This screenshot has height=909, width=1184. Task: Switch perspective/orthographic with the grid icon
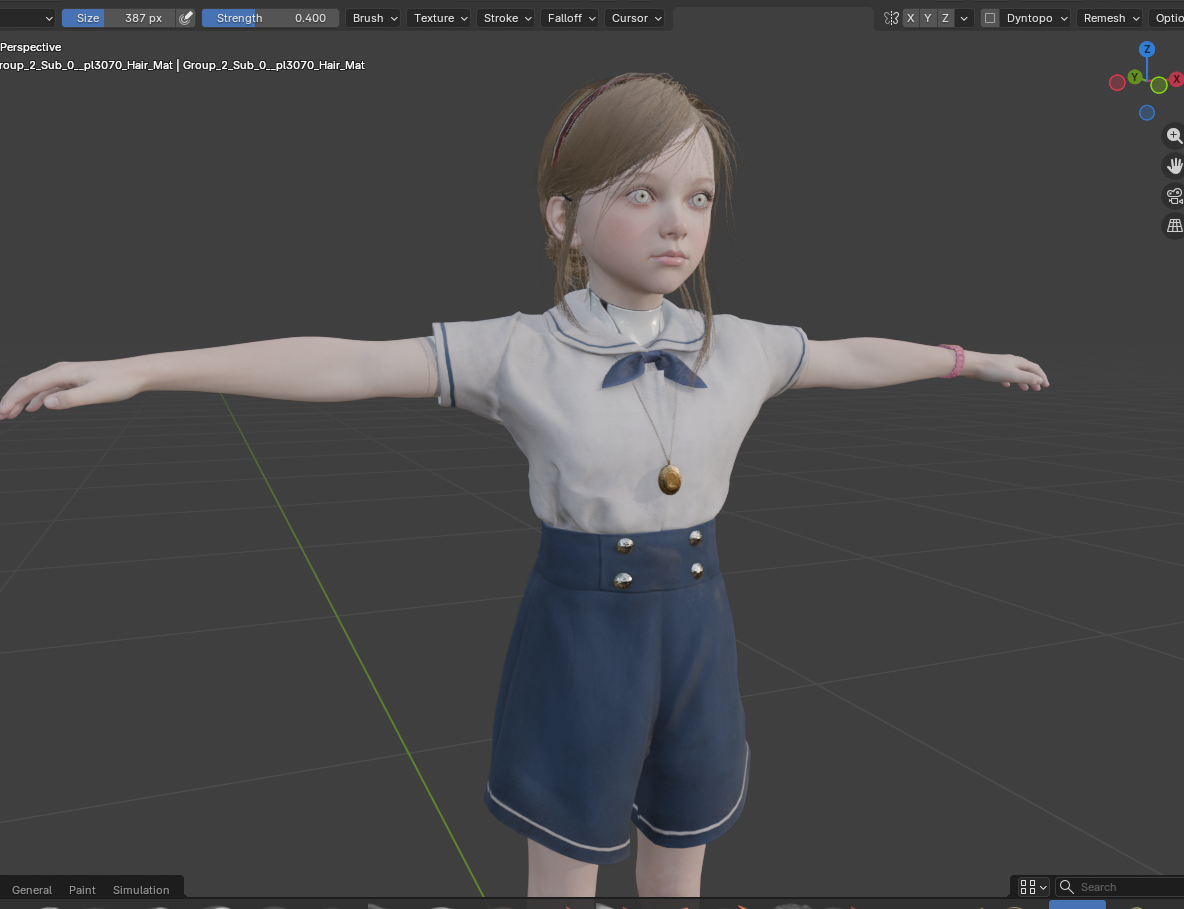(1173, 226)
